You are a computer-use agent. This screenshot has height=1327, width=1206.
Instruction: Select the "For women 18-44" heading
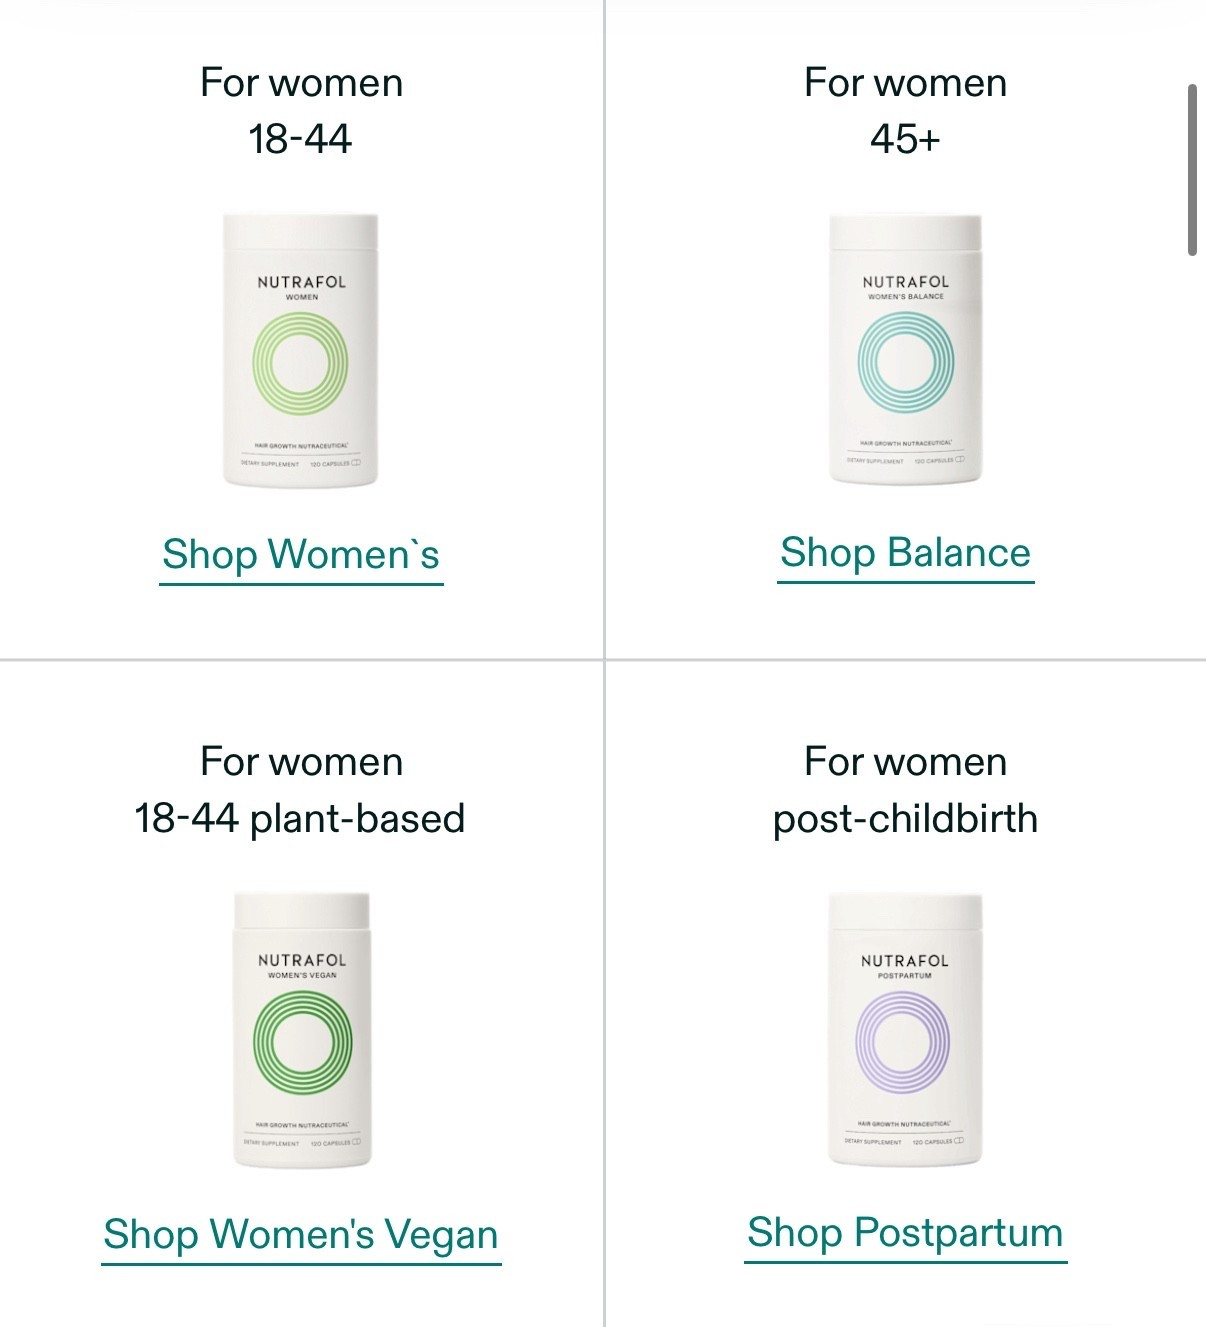click(x=301, y=110)
